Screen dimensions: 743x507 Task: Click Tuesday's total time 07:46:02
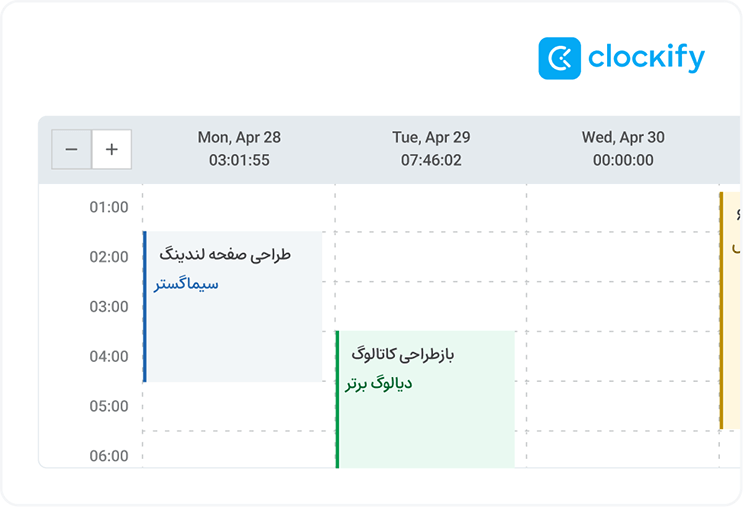tap(431, 160)
